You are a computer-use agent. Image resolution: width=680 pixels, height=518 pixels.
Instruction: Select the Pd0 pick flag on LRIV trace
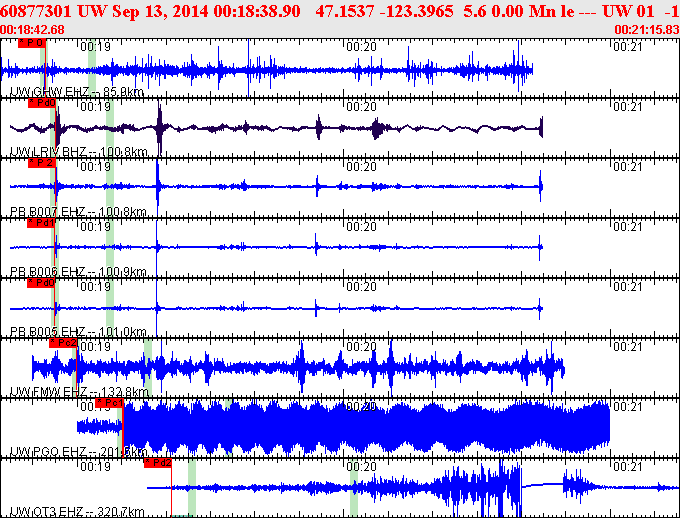click(x=42, y=103)
